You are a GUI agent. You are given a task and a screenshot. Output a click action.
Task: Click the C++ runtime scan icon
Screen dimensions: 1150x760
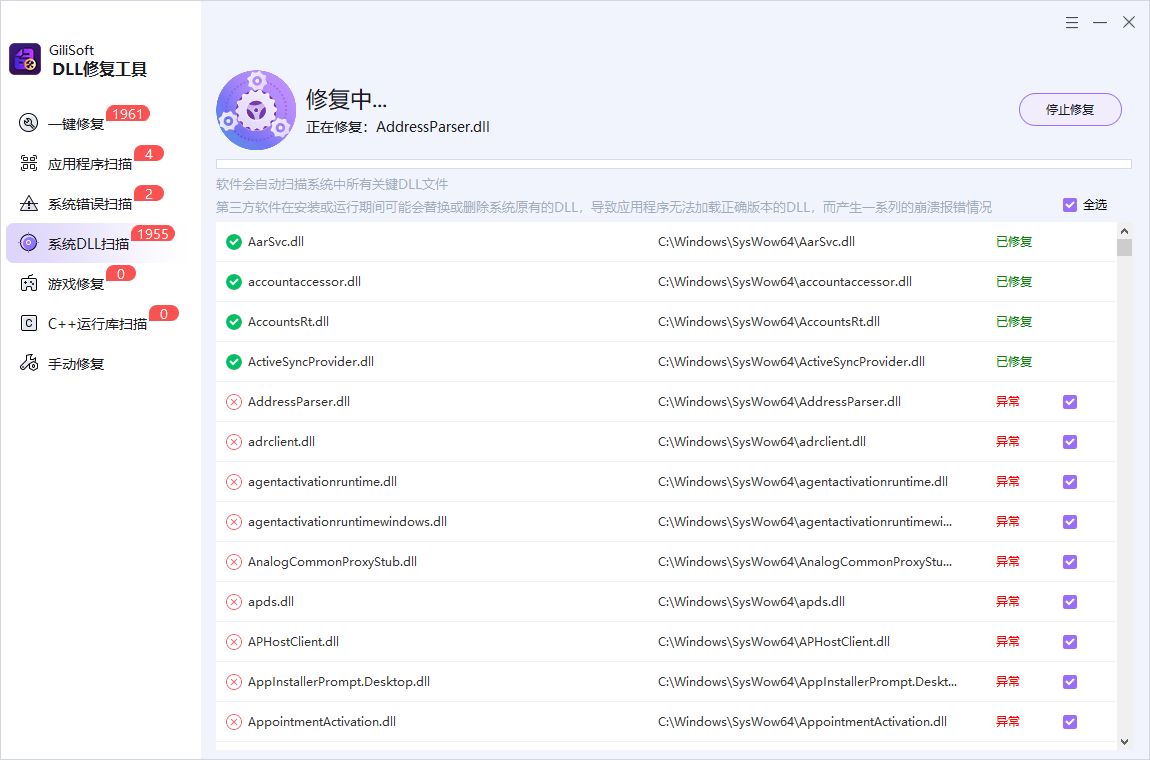pos(29,323)
